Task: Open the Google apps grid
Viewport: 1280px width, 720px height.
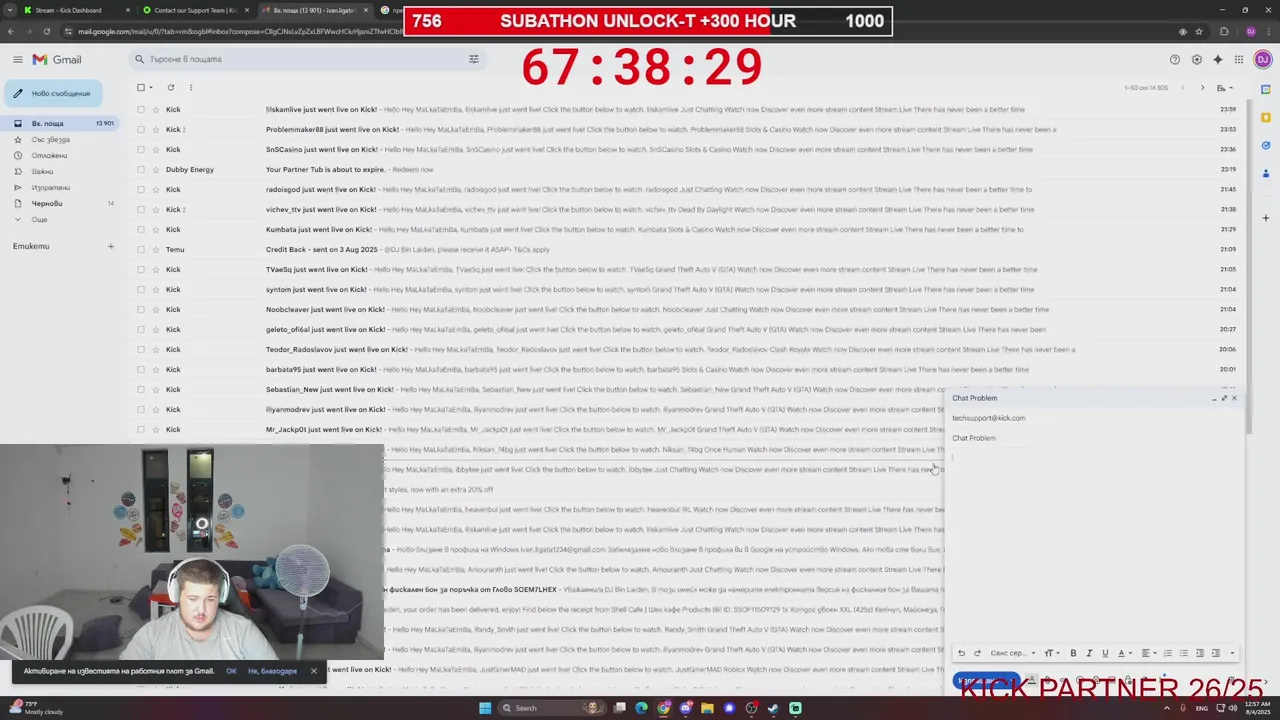Action: [x=1238, y=60]
